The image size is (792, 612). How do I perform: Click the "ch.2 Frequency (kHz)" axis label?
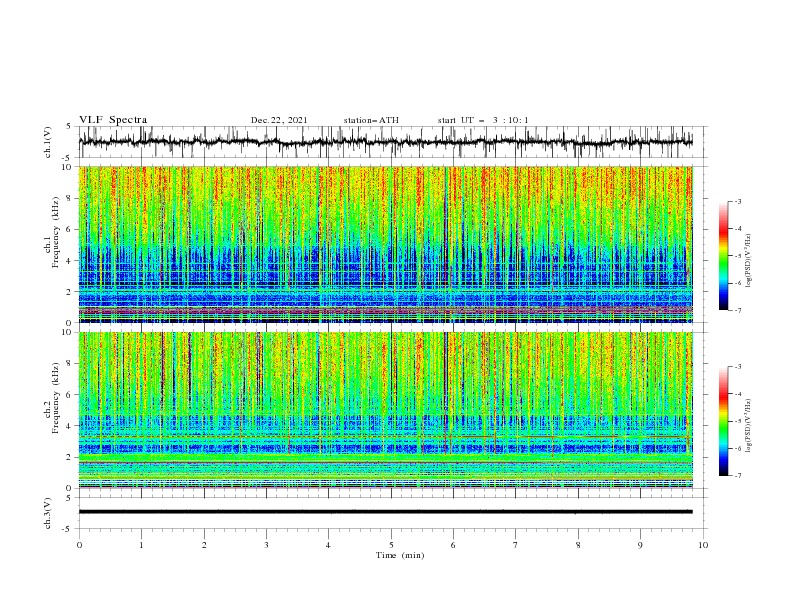click(52, 397)
